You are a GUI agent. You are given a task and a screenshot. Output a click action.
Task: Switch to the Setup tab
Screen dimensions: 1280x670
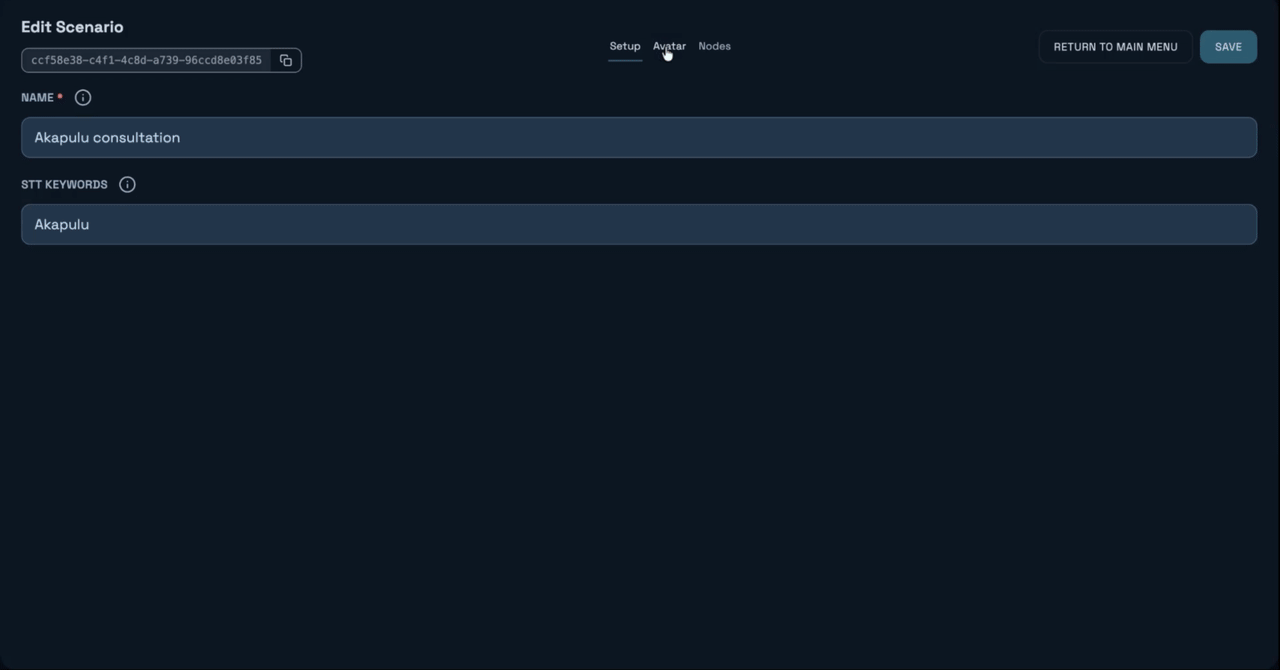[x=625, y=46]
